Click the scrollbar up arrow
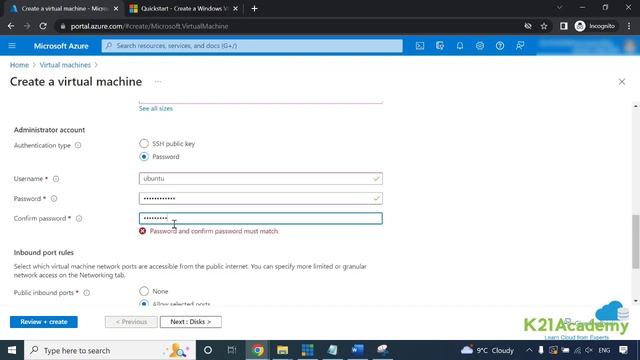 (636, 106)
